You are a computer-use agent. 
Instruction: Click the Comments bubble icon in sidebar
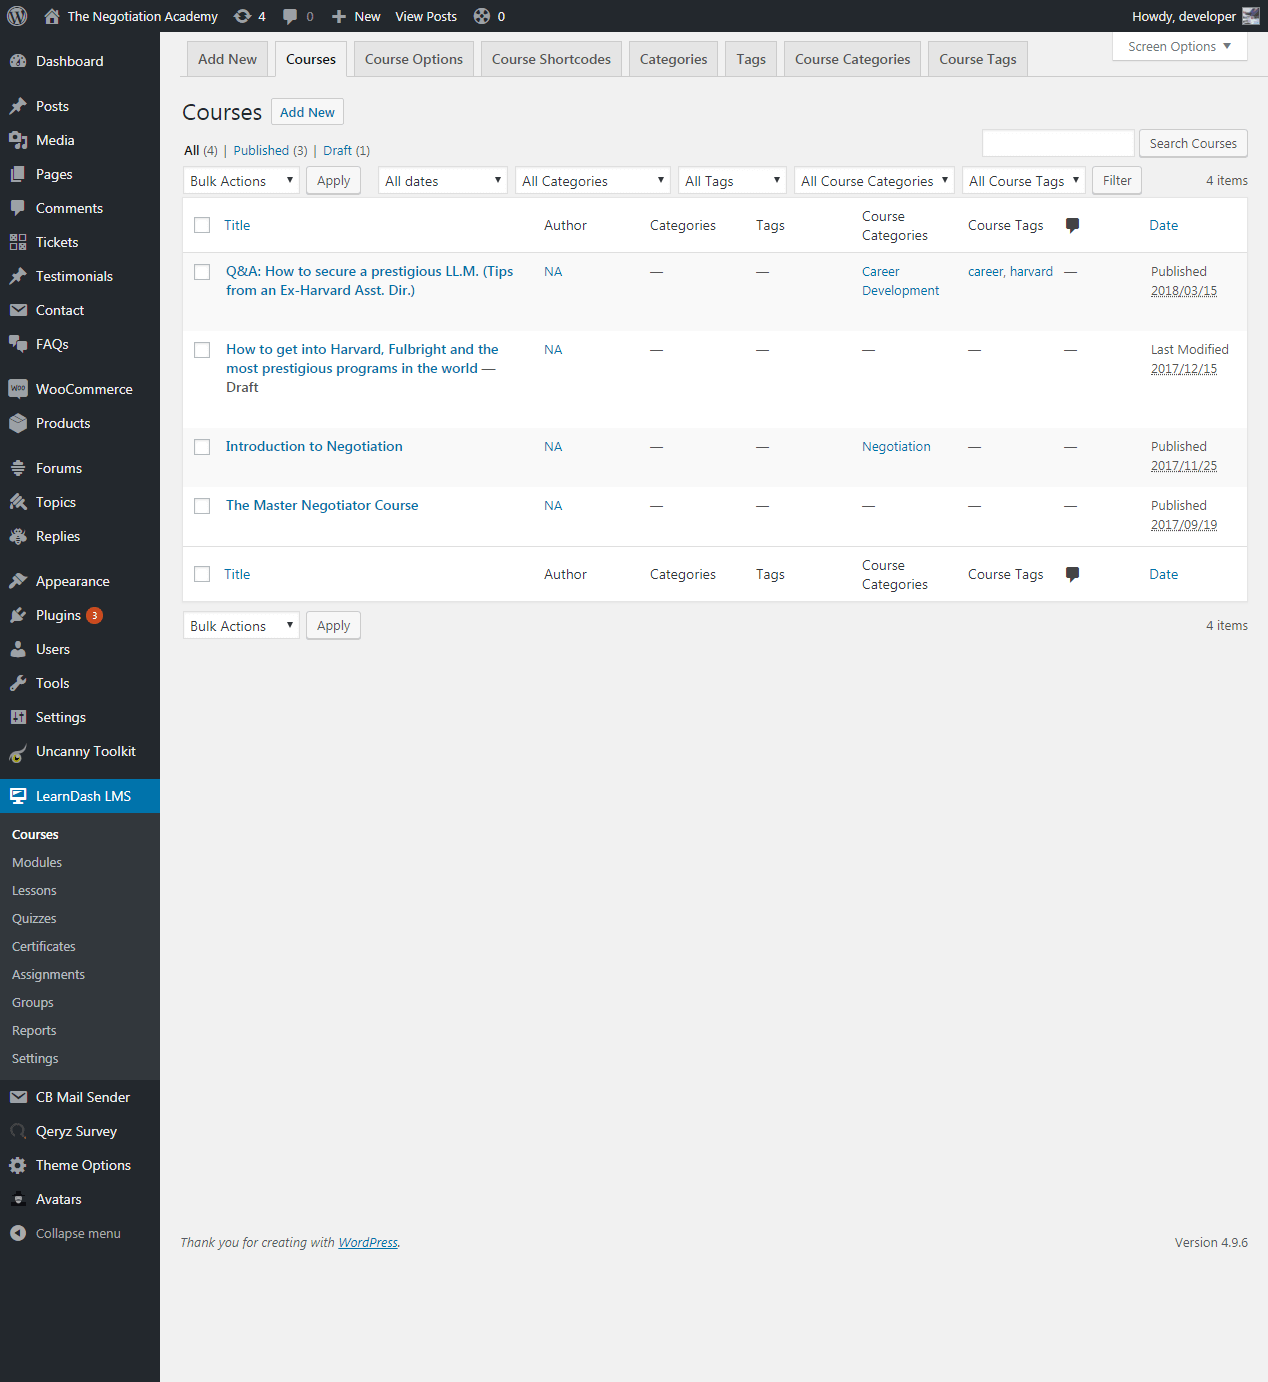pyautogui.click(x=18, y=208)
